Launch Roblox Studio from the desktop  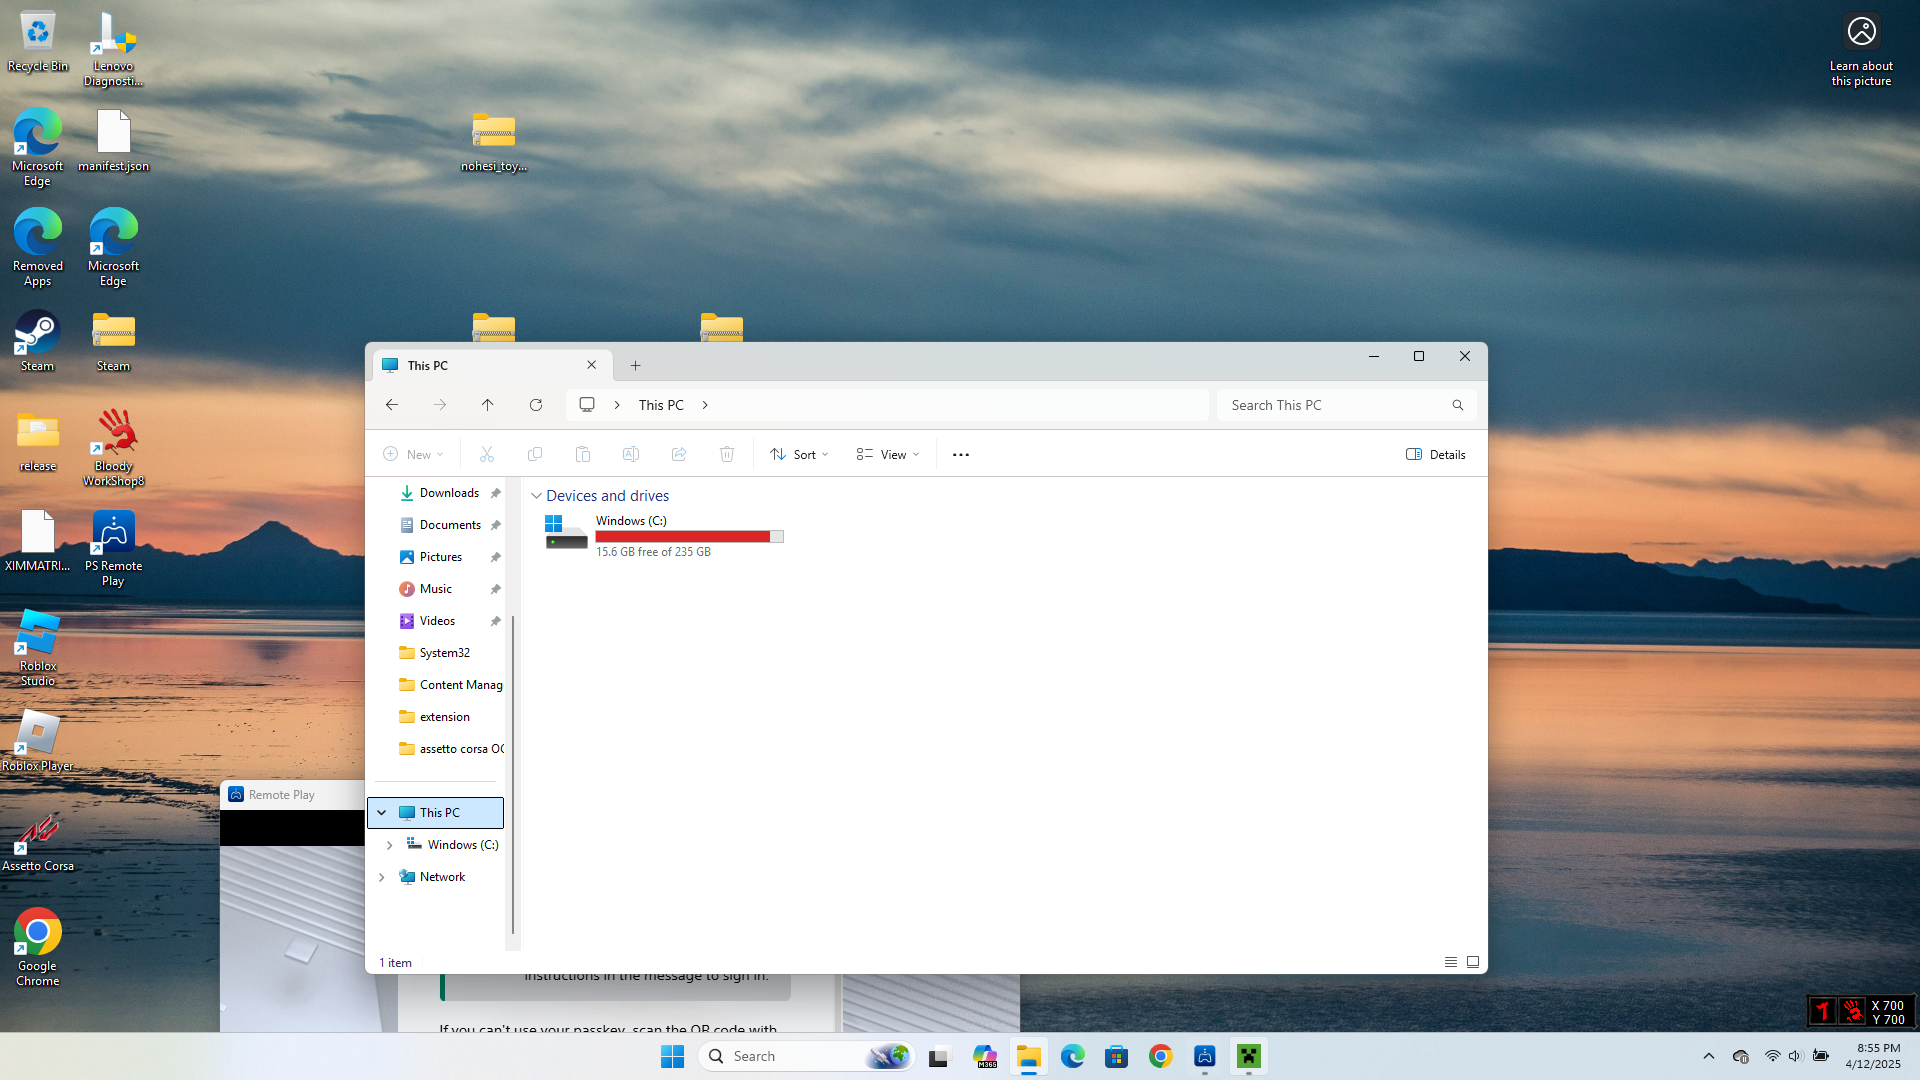tap(38, 648)
